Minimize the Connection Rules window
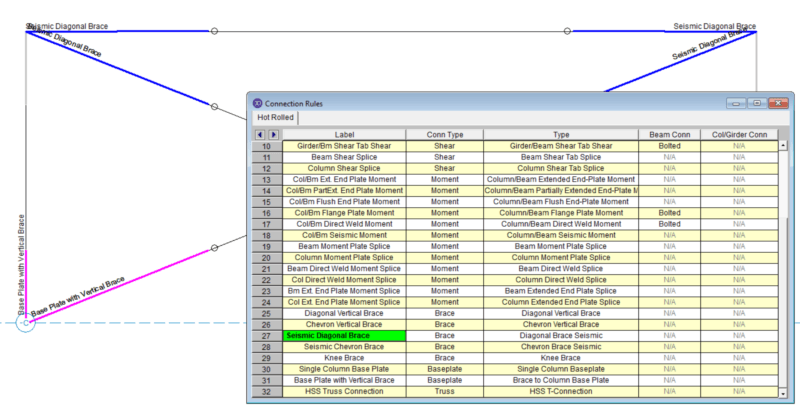This screenshot has width=800, height=418. click(737, 103)
